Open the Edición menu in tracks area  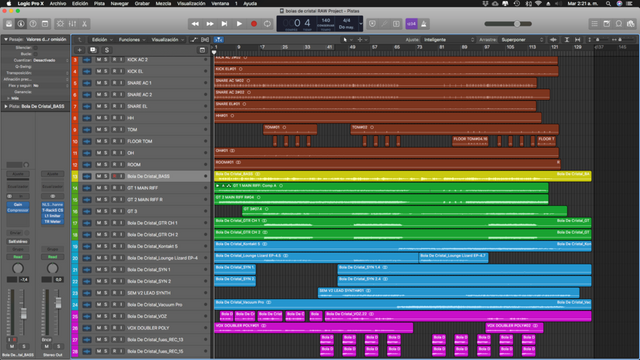pos(102,40)
